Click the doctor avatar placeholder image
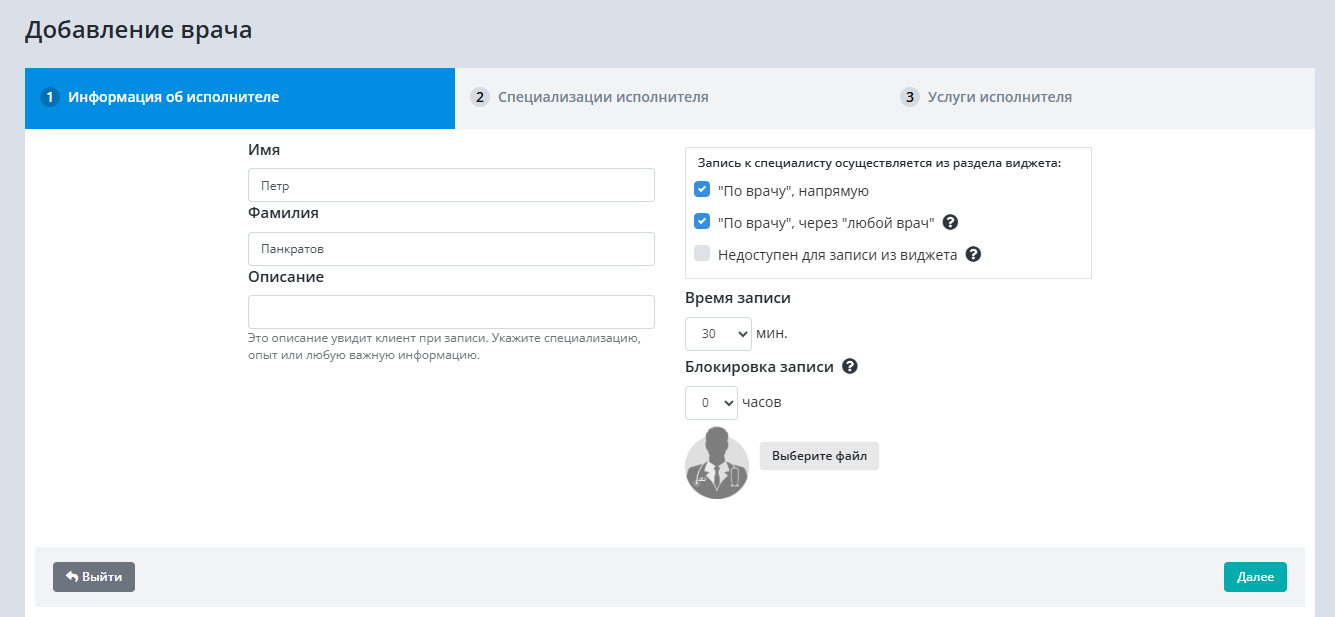1335x617 pixels. [716, 463]
